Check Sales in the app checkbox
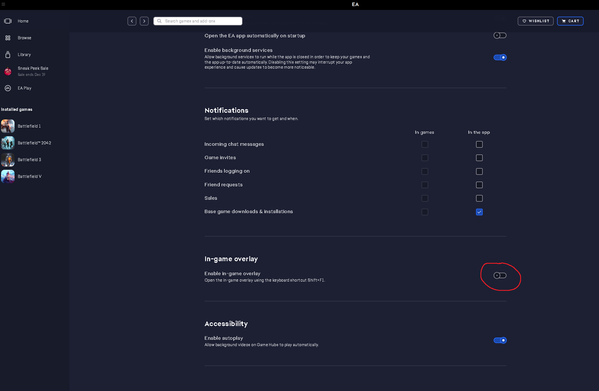This screenshot has height=391, width=599. coord(479,198)
